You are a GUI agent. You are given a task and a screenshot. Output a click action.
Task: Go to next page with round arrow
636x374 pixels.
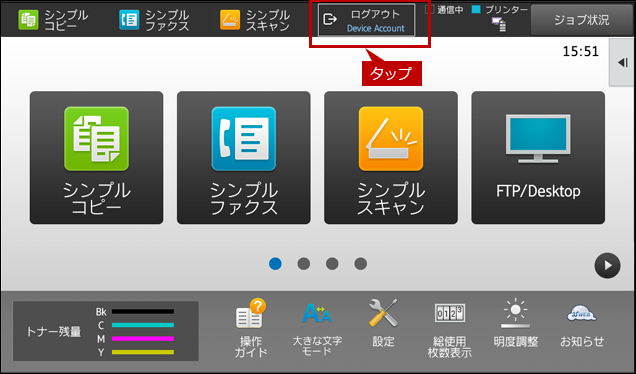tap(607, 266)
